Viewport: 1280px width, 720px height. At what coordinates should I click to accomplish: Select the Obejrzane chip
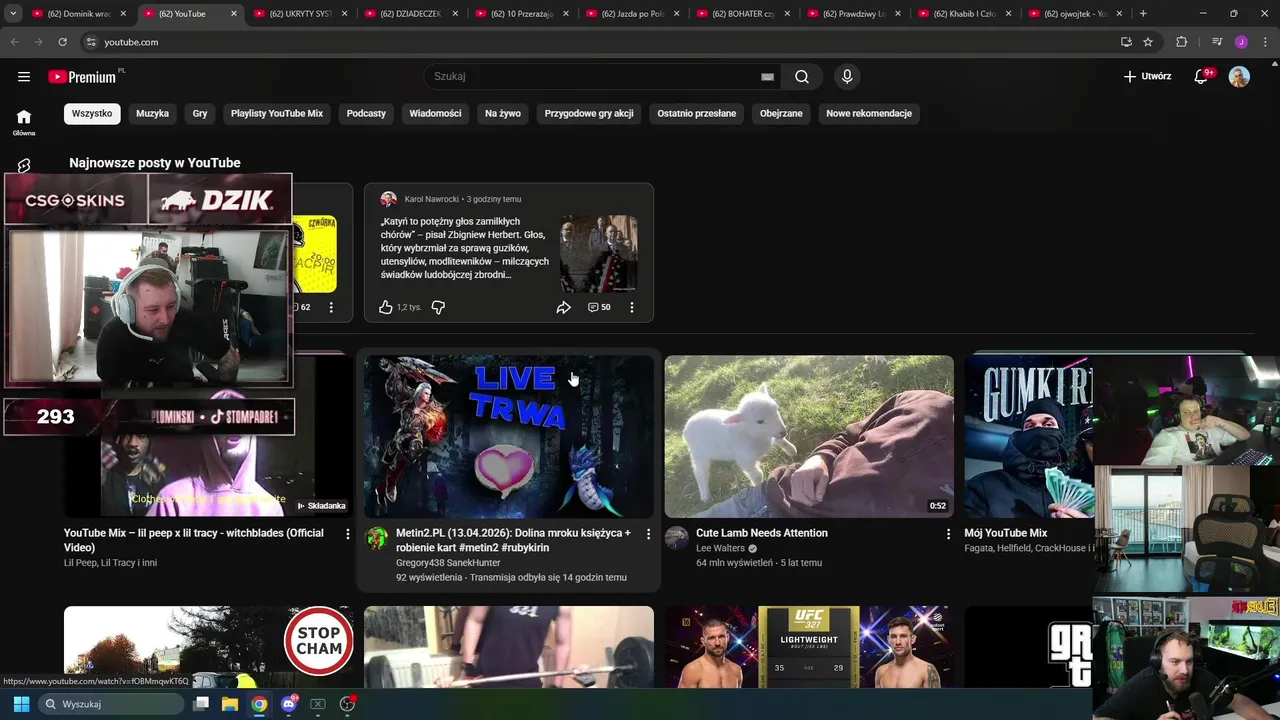coord(781,114)
